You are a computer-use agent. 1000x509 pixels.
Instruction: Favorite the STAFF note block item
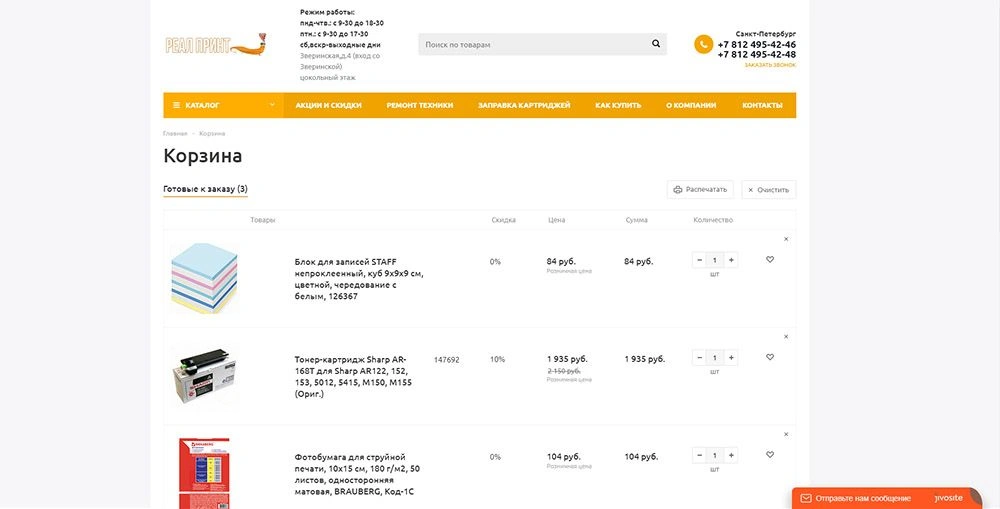pos(770,260)
